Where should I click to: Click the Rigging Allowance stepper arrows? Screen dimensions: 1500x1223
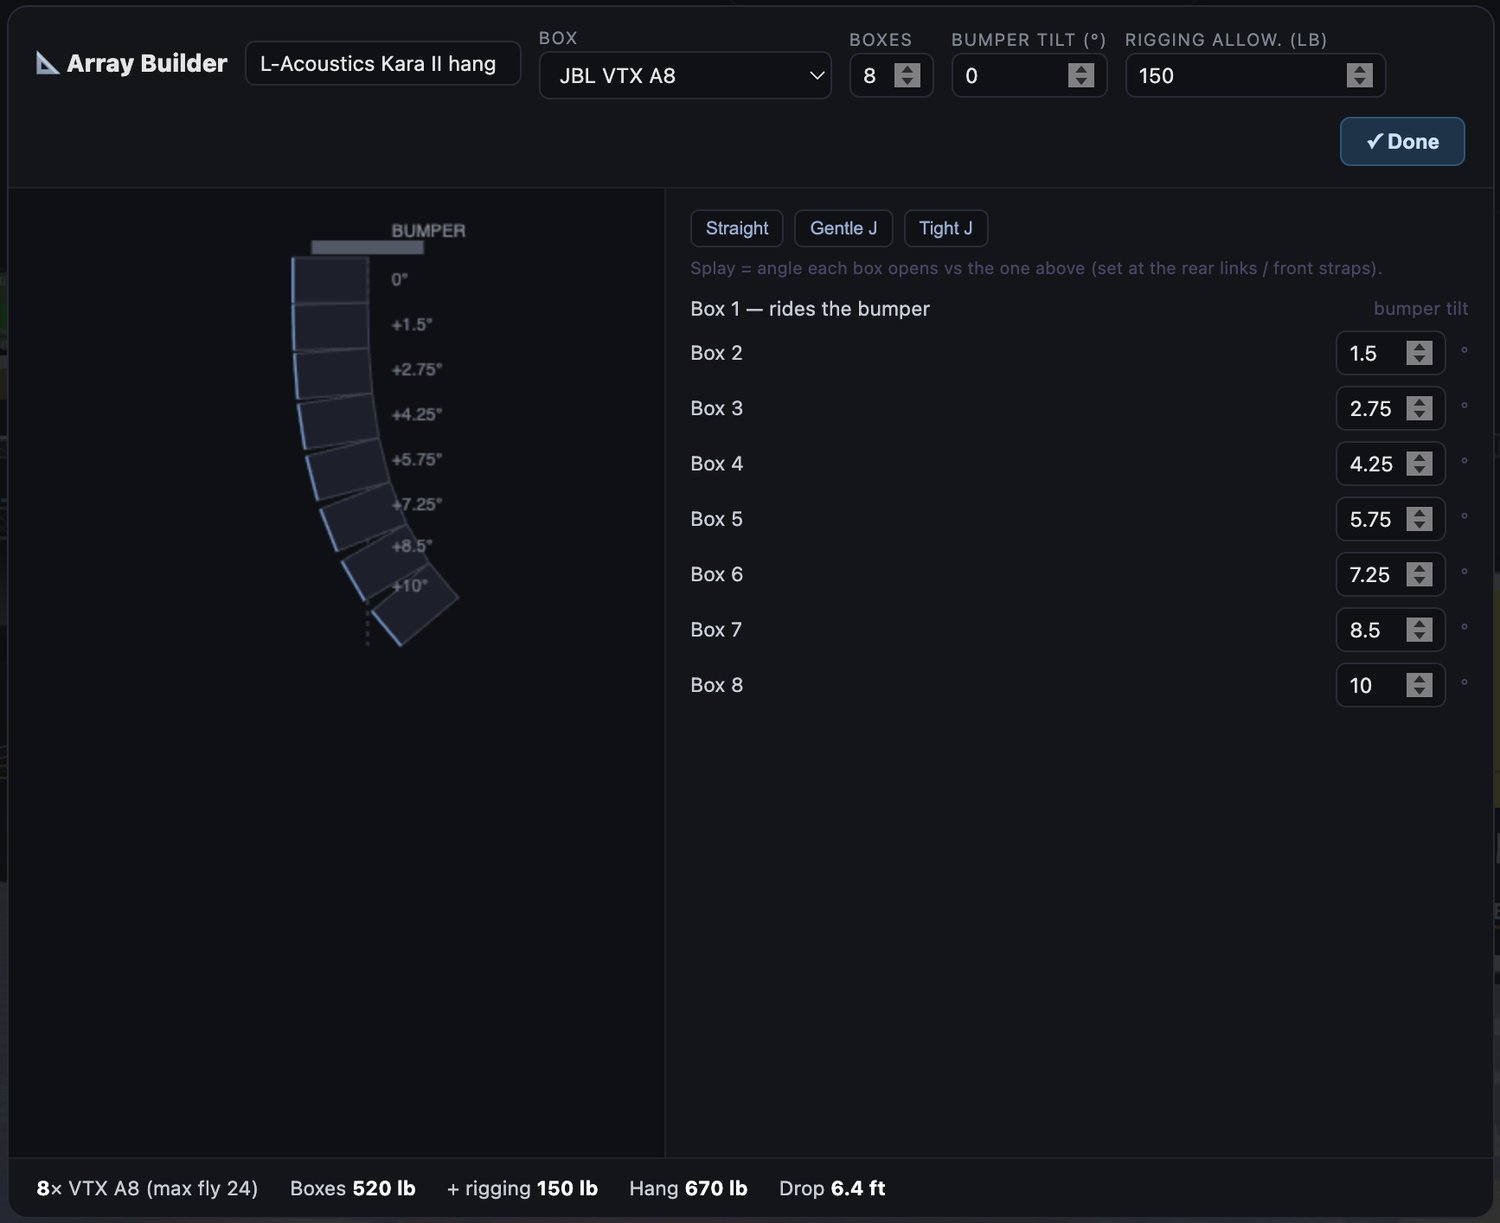point(1359,76)
